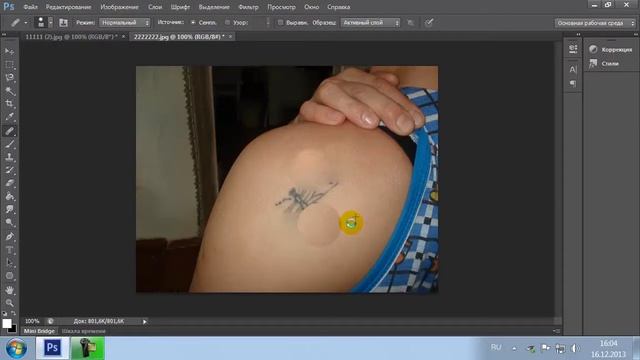The height and width of the screenshot is (360, 640).
Task: Open the Просмотр menu
Action: tap(281, 7)
